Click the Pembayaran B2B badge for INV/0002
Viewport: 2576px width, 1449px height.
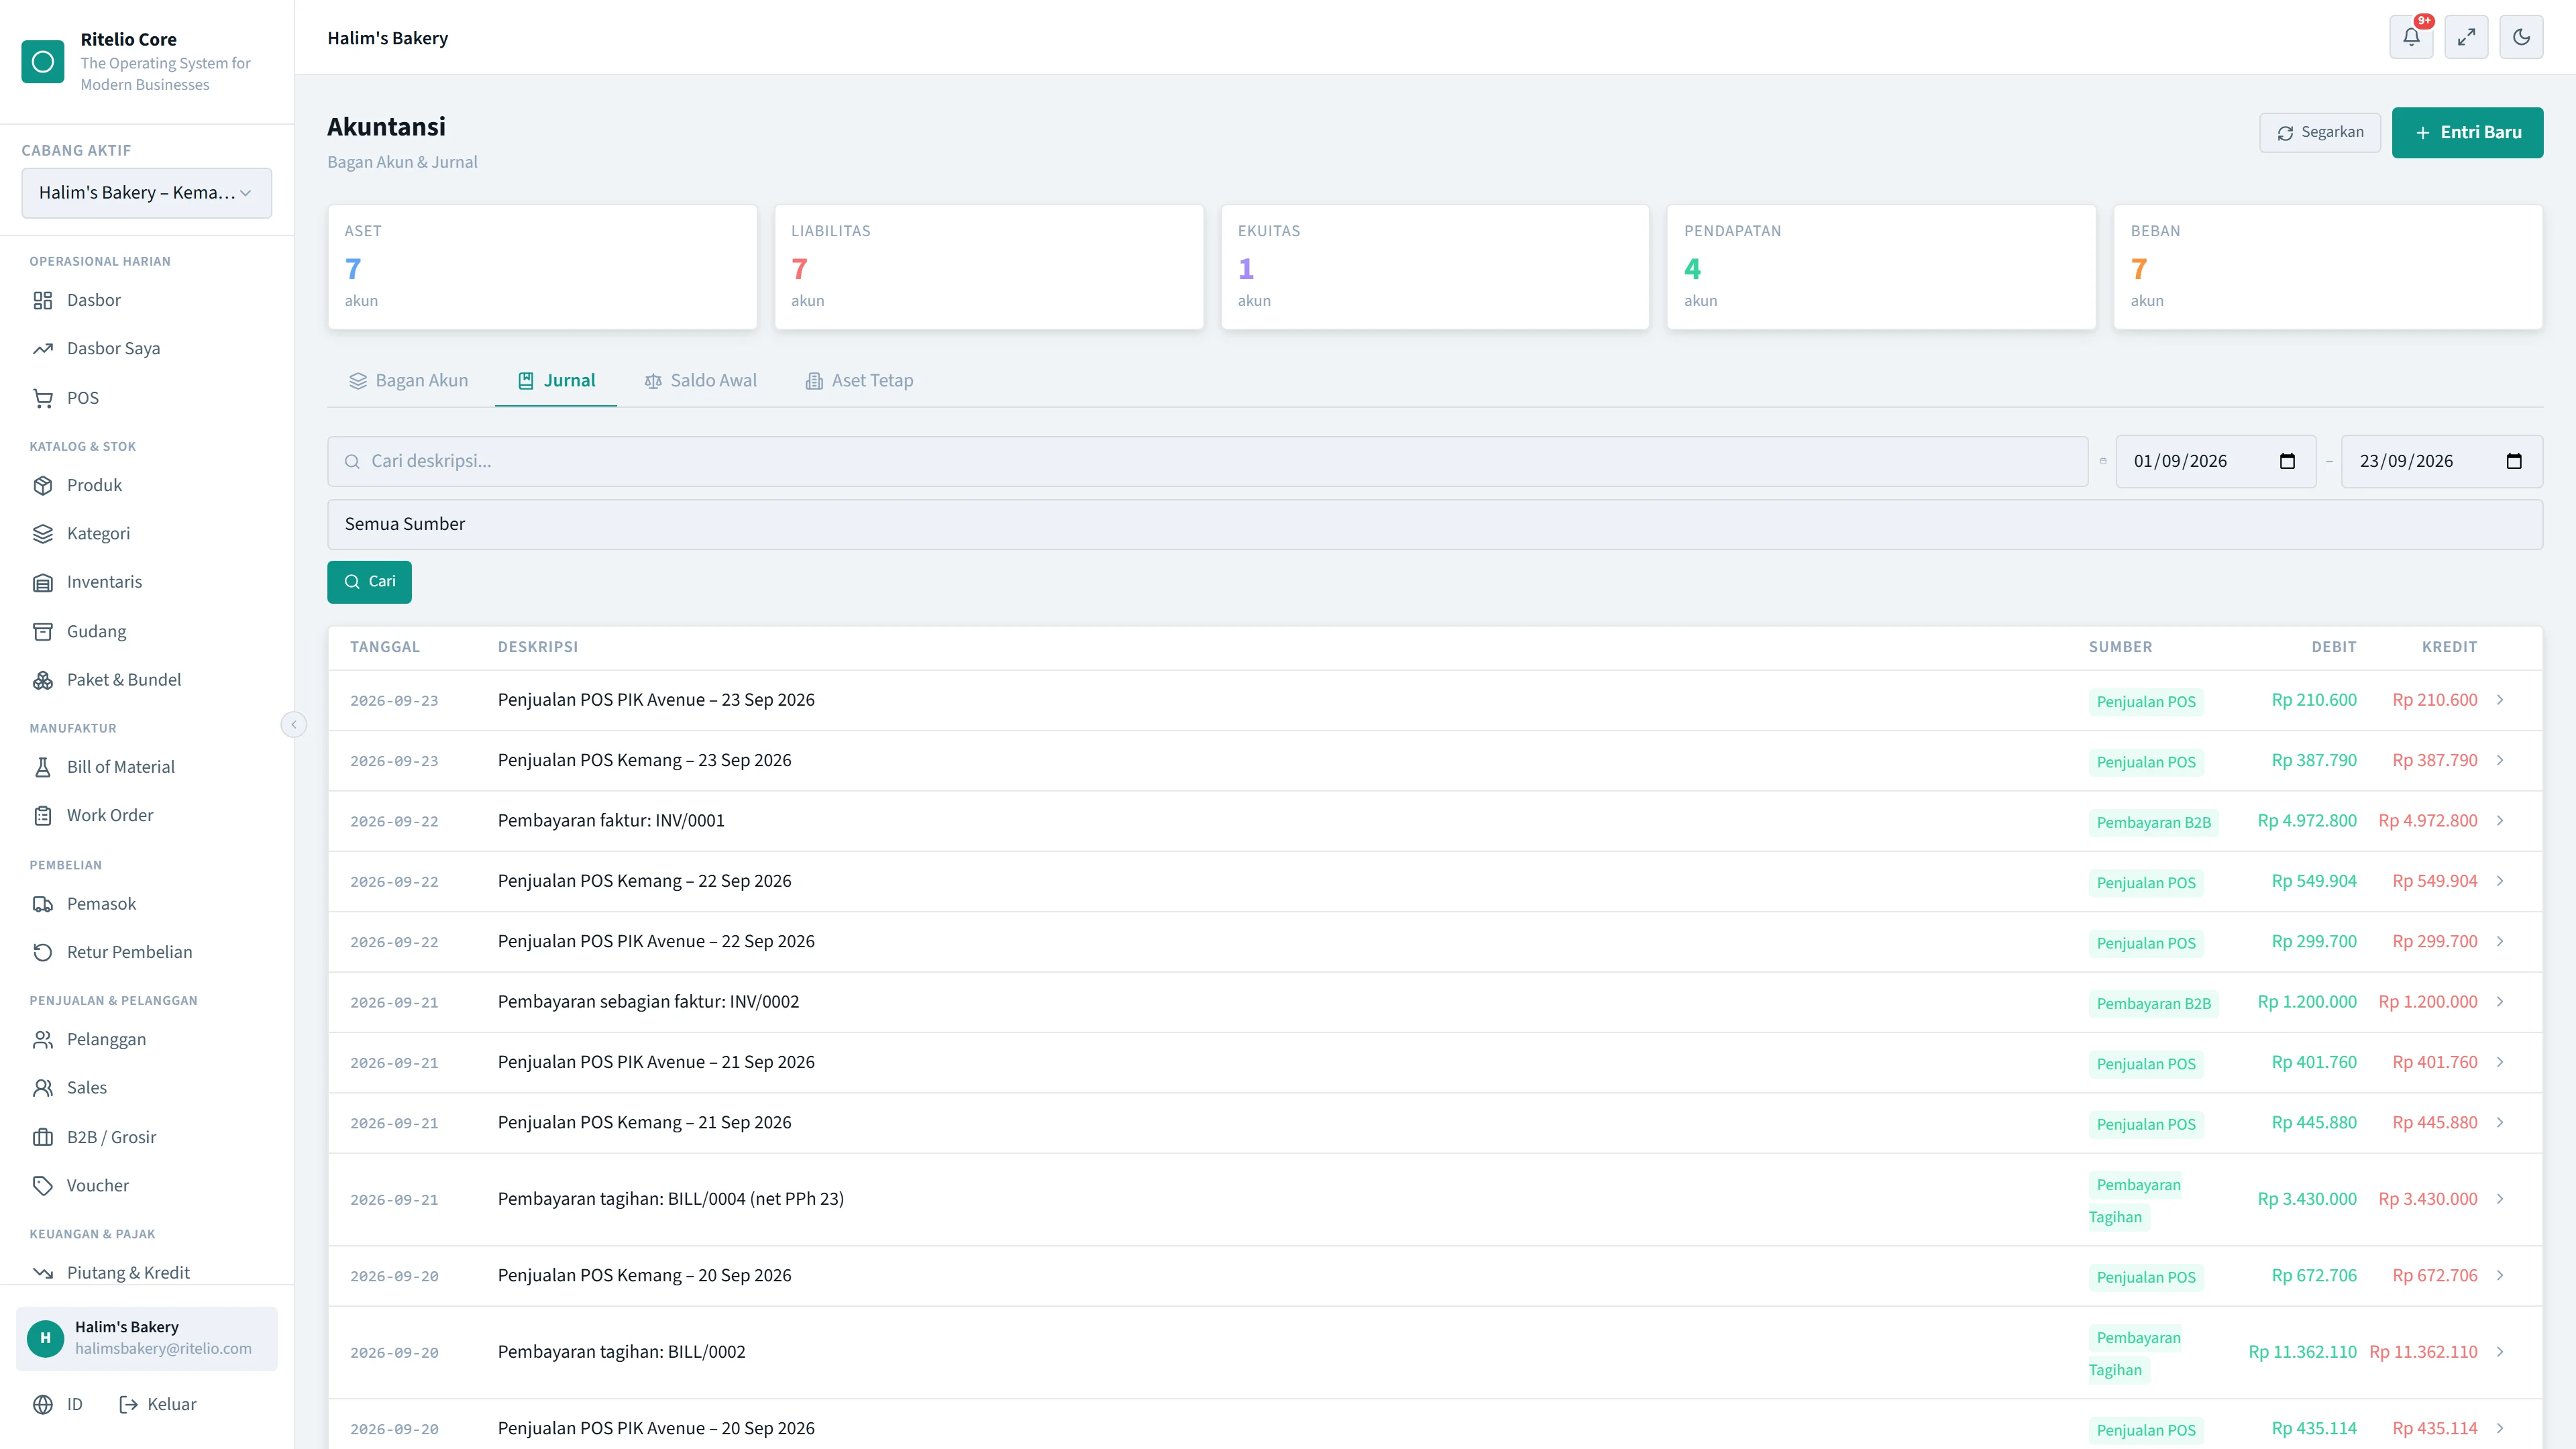point(2153,1003)
